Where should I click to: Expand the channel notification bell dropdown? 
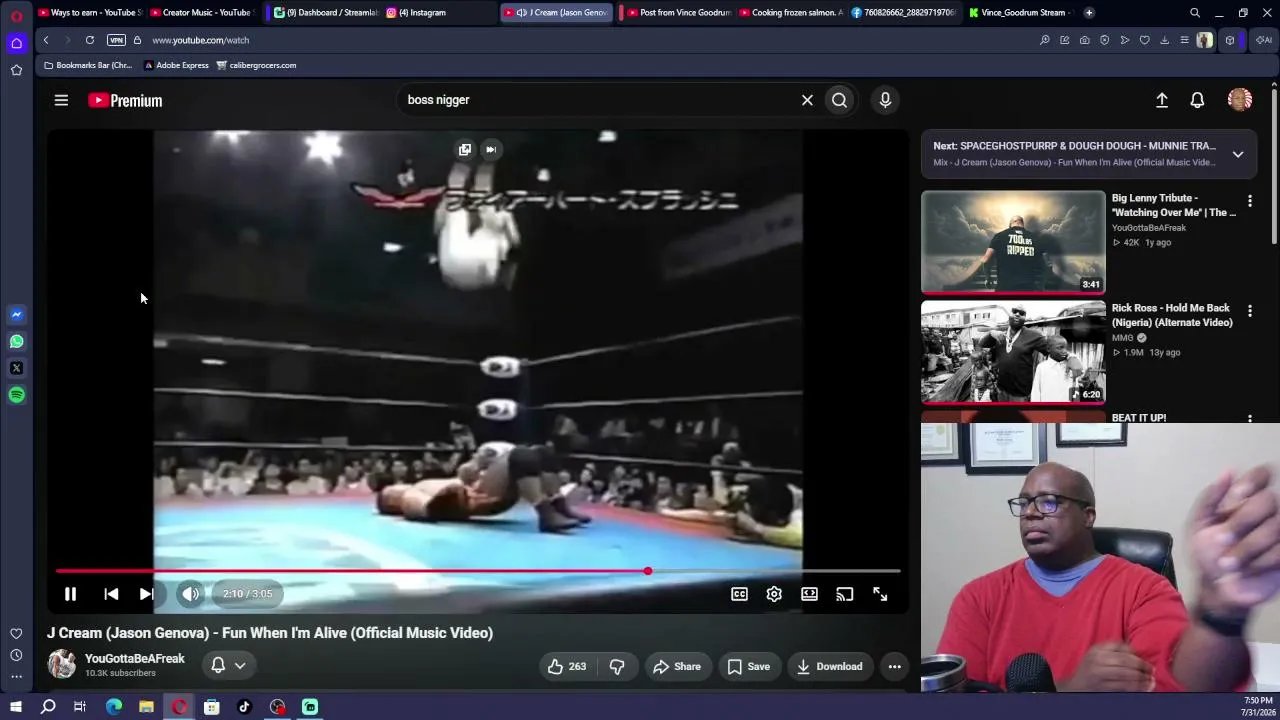tap(228, 666)
